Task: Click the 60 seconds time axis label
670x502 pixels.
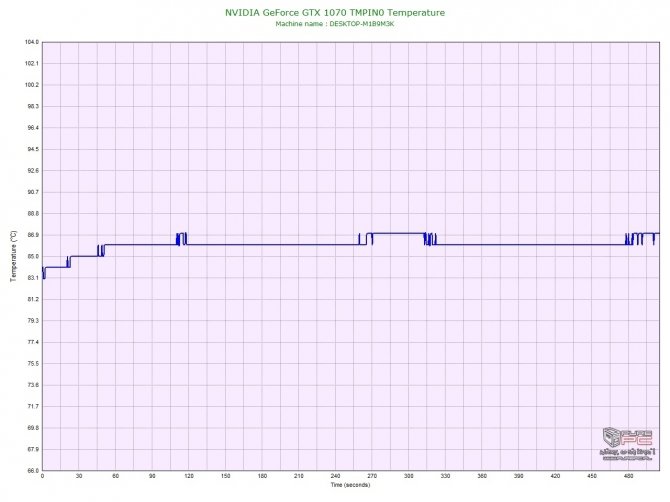Action: [x=115, y=476]
